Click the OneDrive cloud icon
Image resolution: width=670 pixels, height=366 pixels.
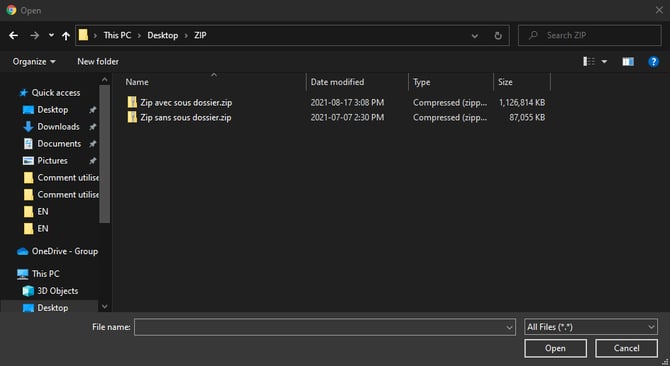click(x=23, y=252)
